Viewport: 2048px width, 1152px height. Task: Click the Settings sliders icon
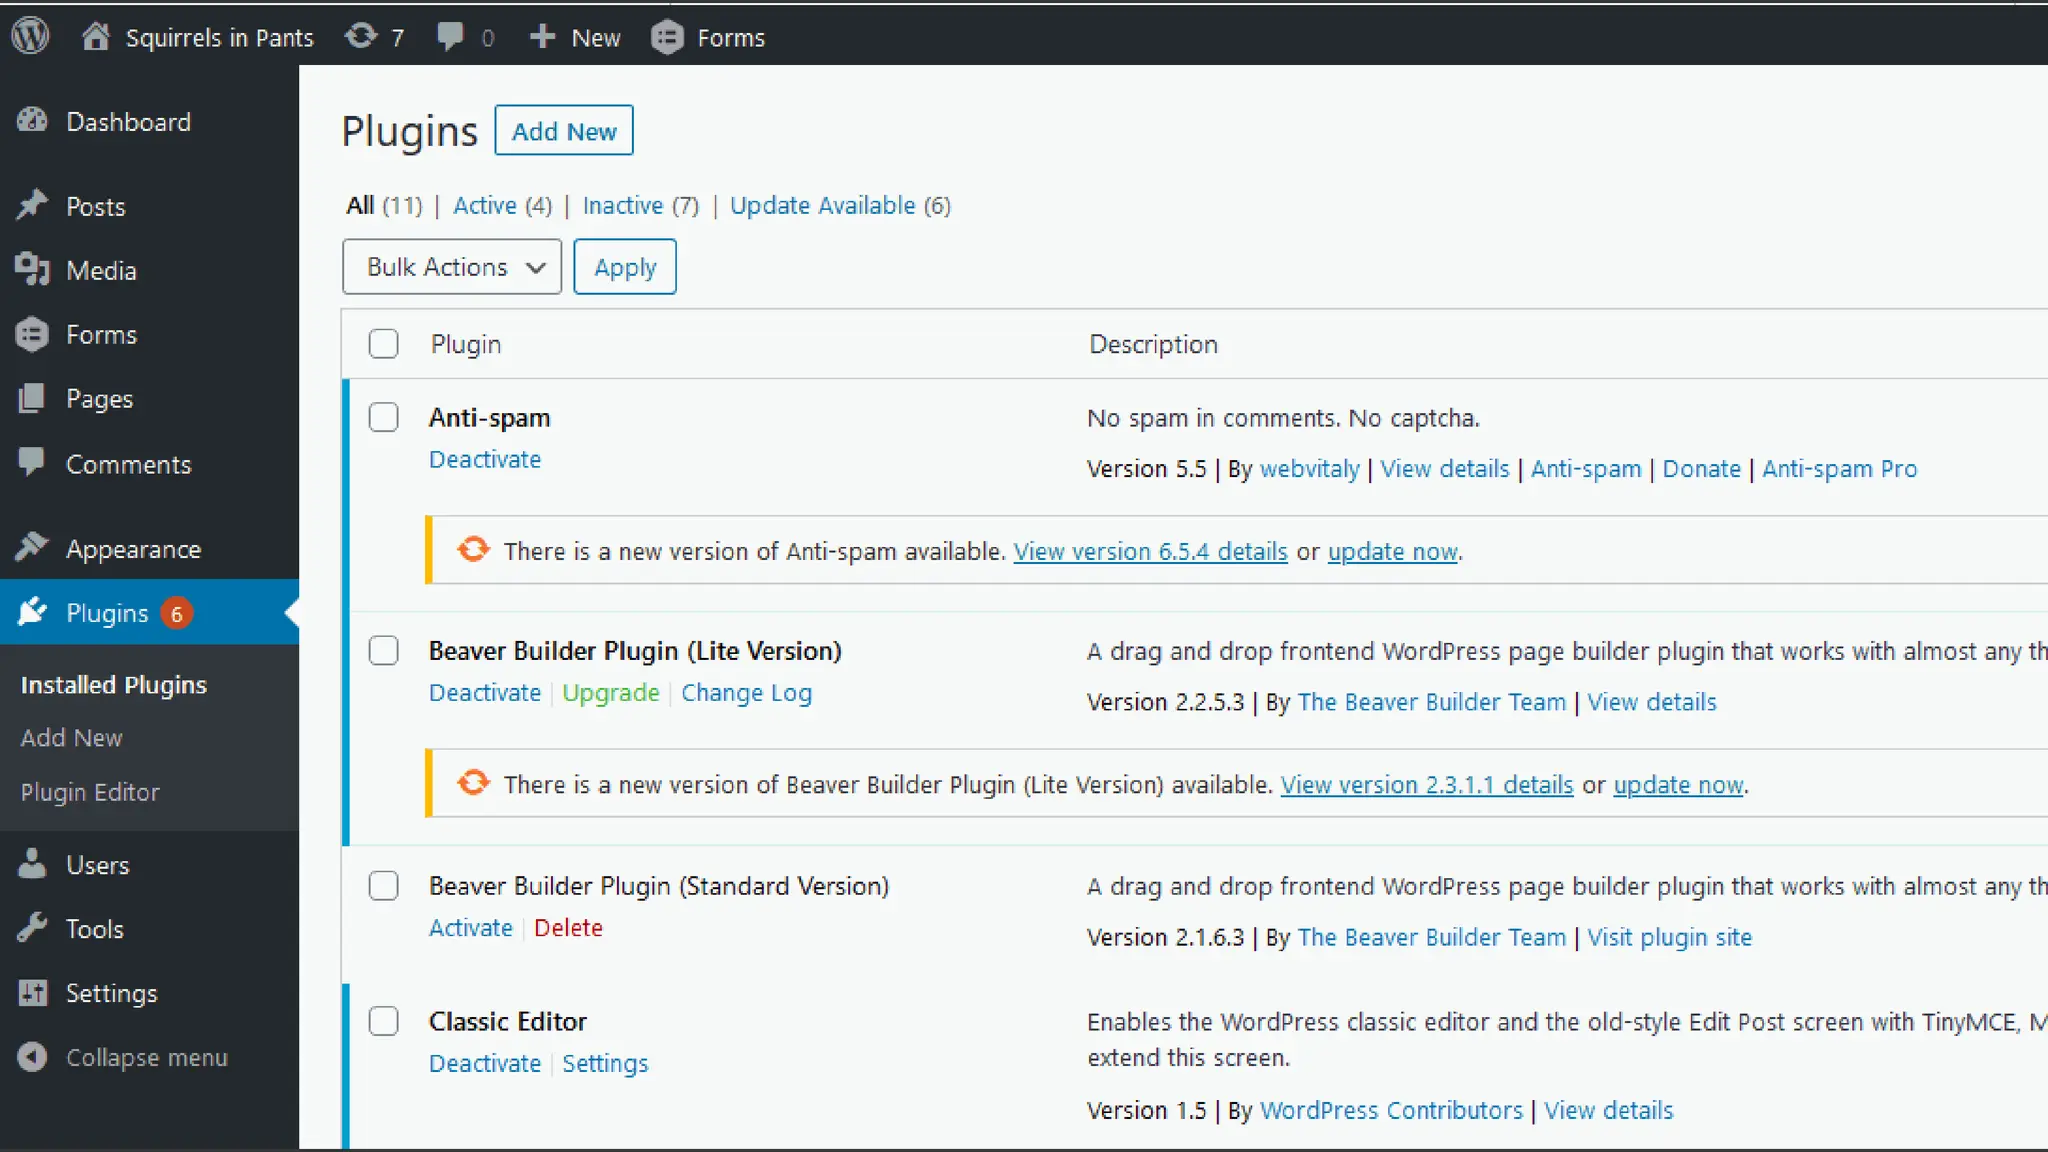point(32,993)
